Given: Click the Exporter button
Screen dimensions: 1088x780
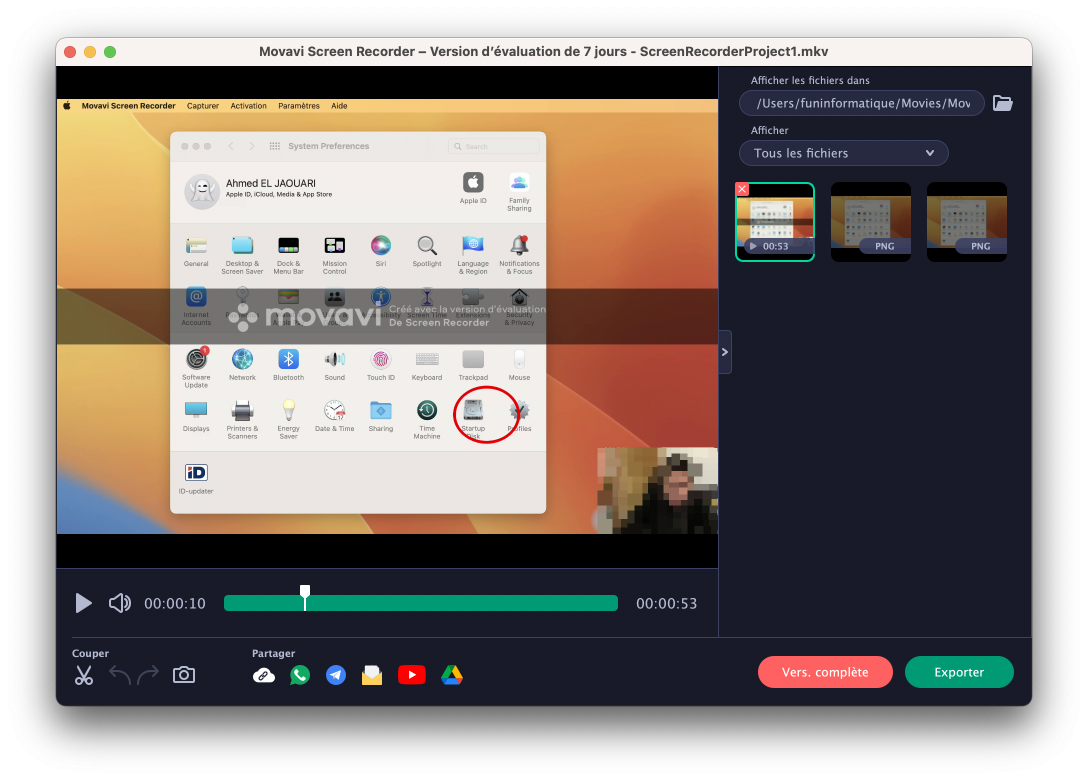Looking at the screenshot, I should click(x=959, y=672).
